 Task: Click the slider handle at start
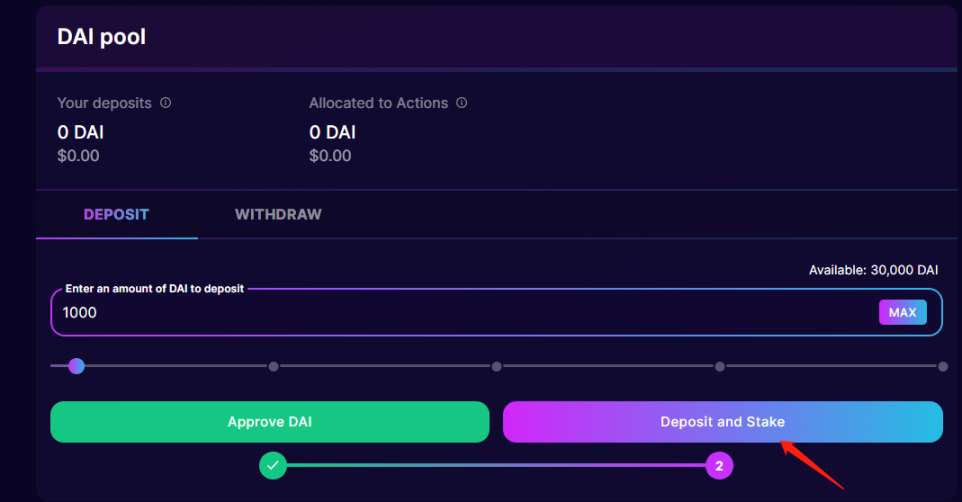tap(76, 366)
